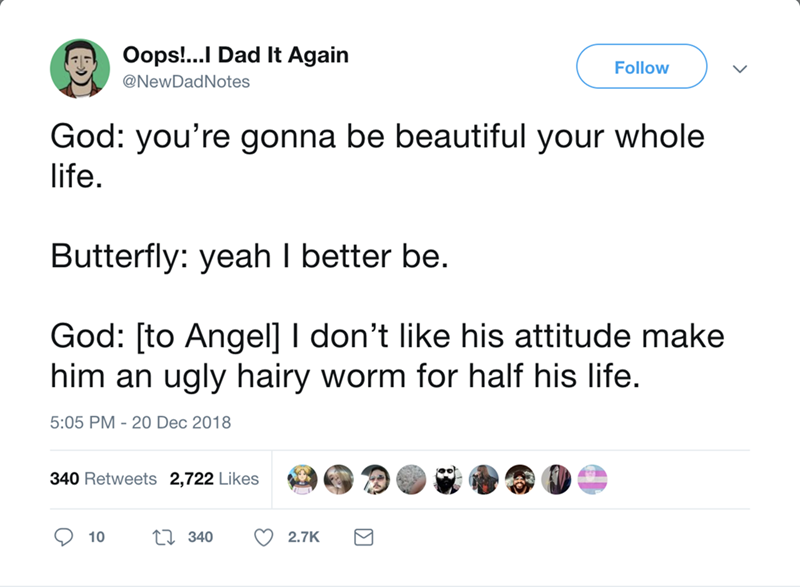
Task: Open the sixth liker avatar in the row
Action: [484, 479]
